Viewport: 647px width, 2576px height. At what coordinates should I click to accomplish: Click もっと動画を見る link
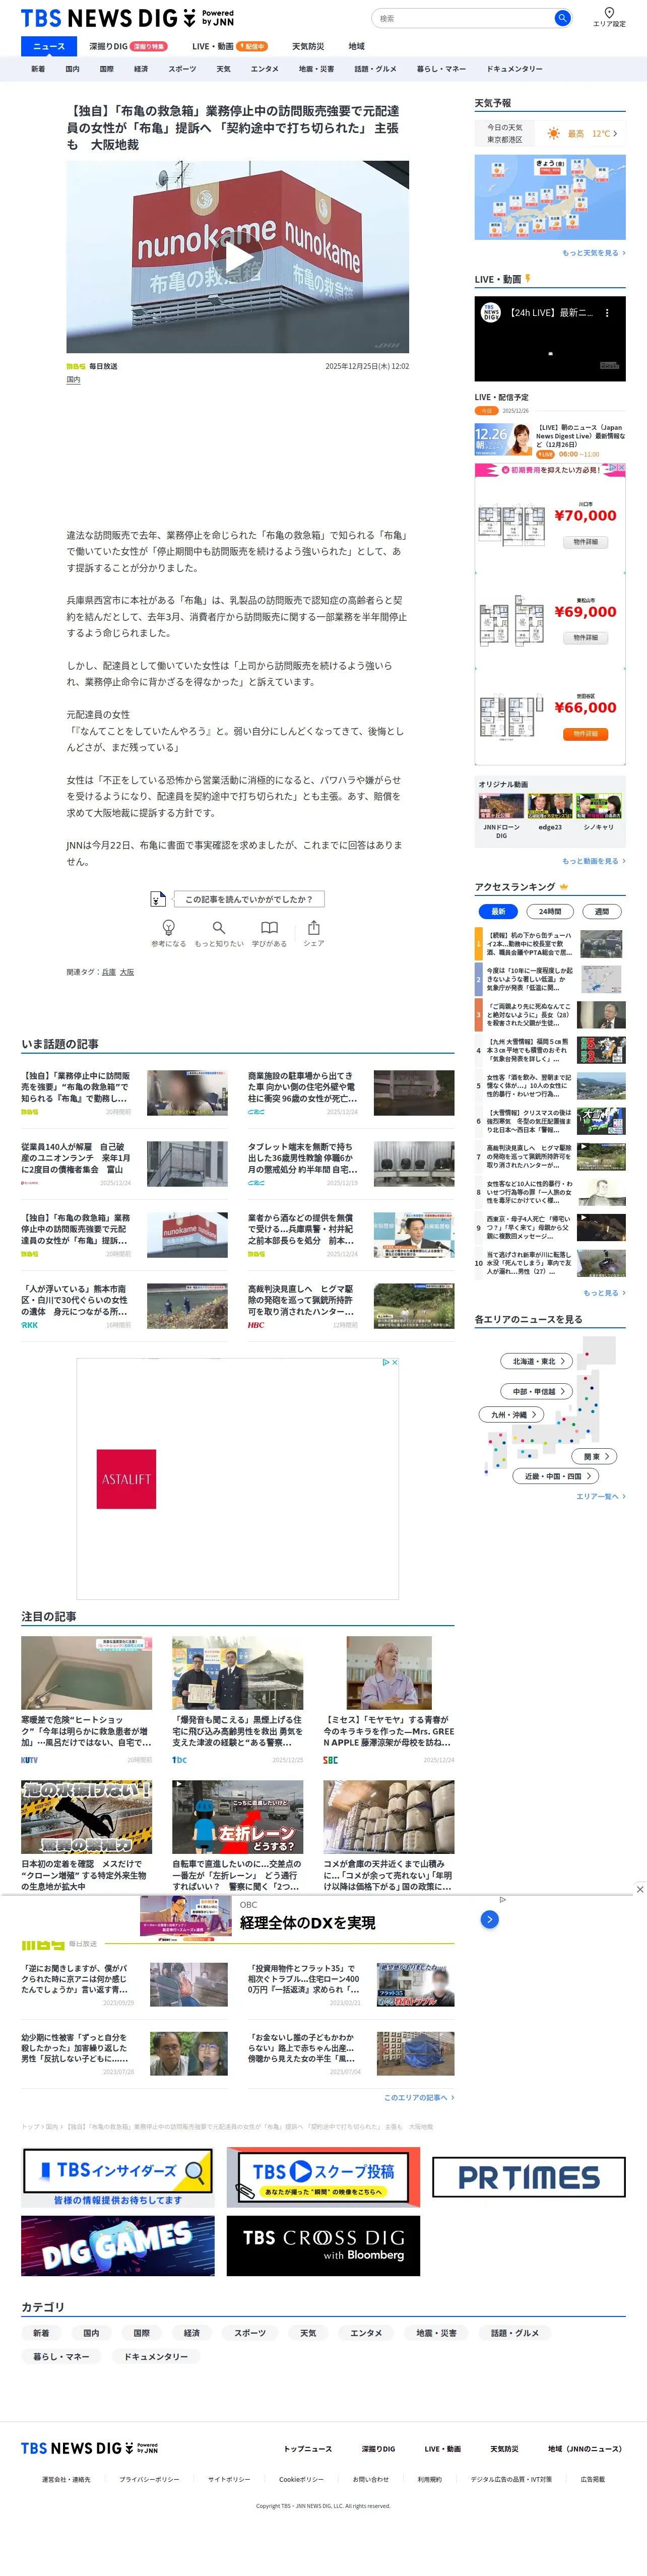tap(594, 861)
